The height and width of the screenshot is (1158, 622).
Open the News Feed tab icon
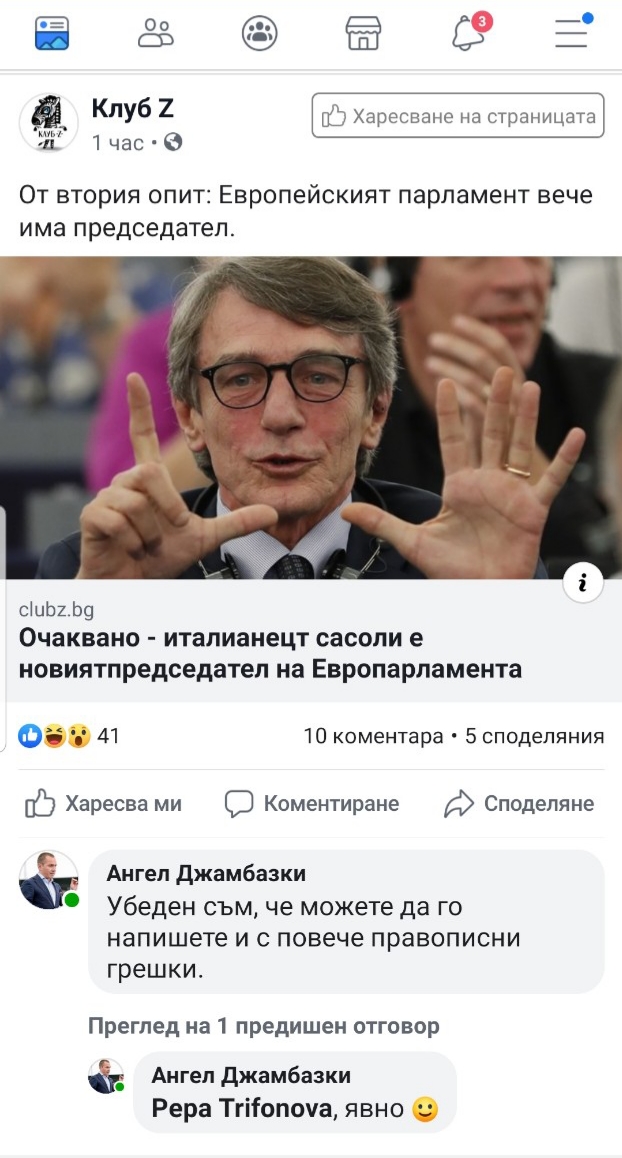pyautogui.click(x=52, y=33)
